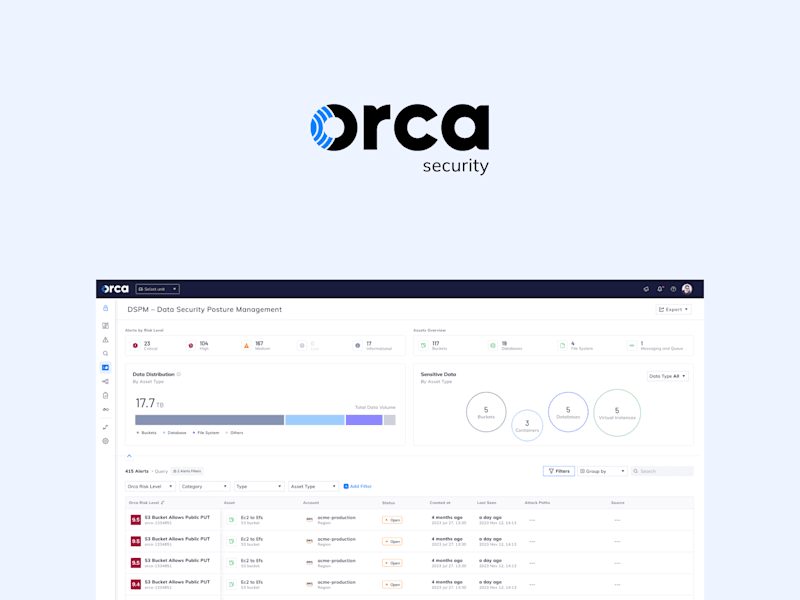800x600 pixels.
Task: Open the lock icon at the sidebar top
Action: (106, 308)
